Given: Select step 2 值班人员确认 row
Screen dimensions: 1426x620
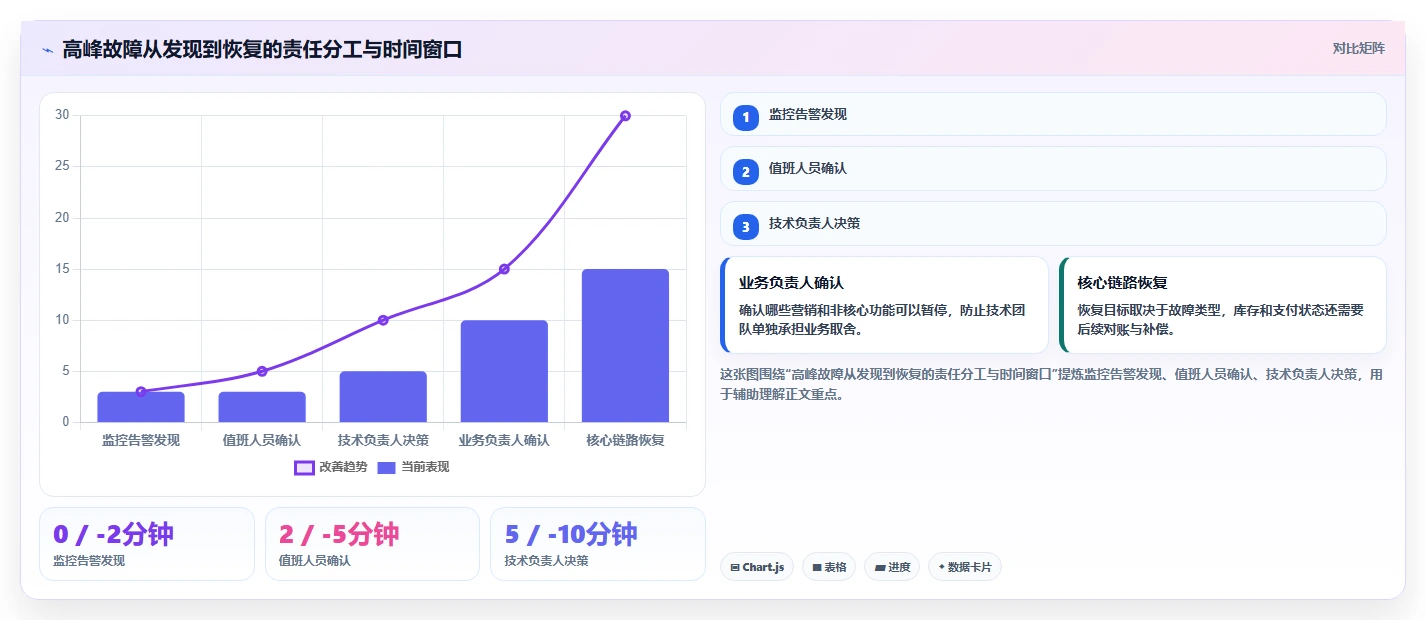Looking at the screenshot, I should click(x=1053, y=168).
